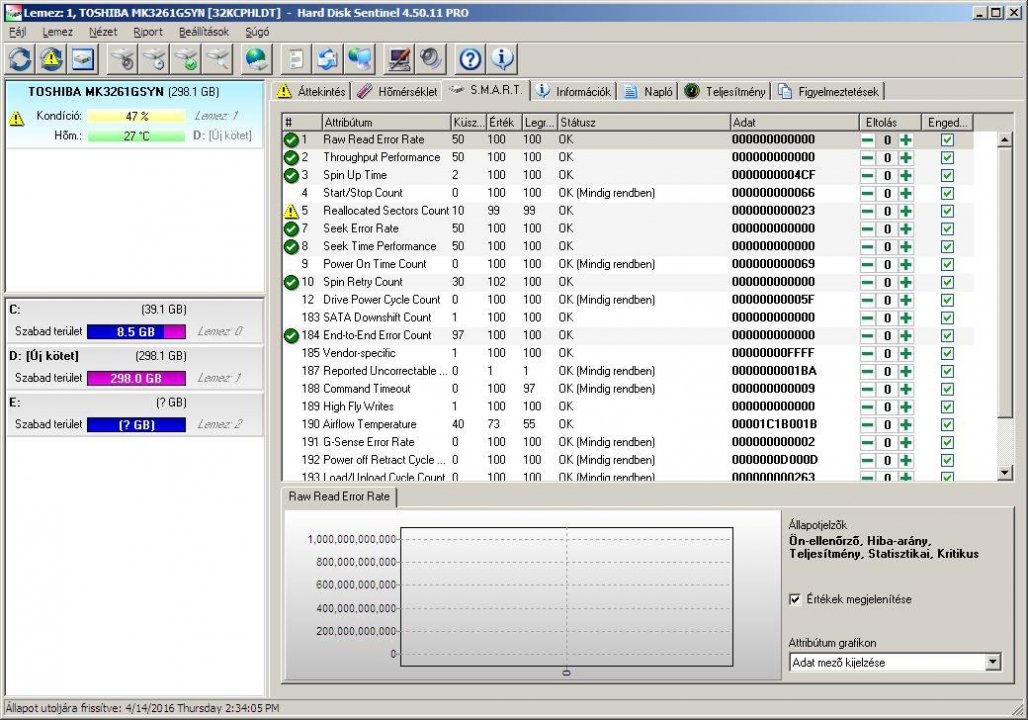Click green check icon of Raw Read Error Rate
The height and width of the screenshot is (720, 1028).
pos(291,140)
